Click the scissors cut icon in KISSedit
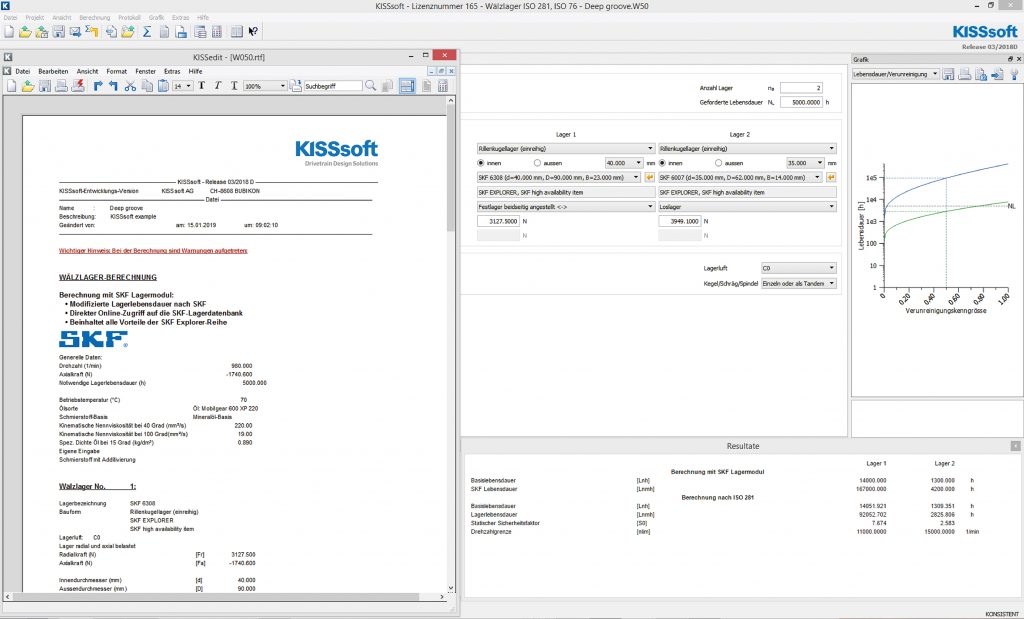This screenshot has height=619, width=1024. click(130, 87)
